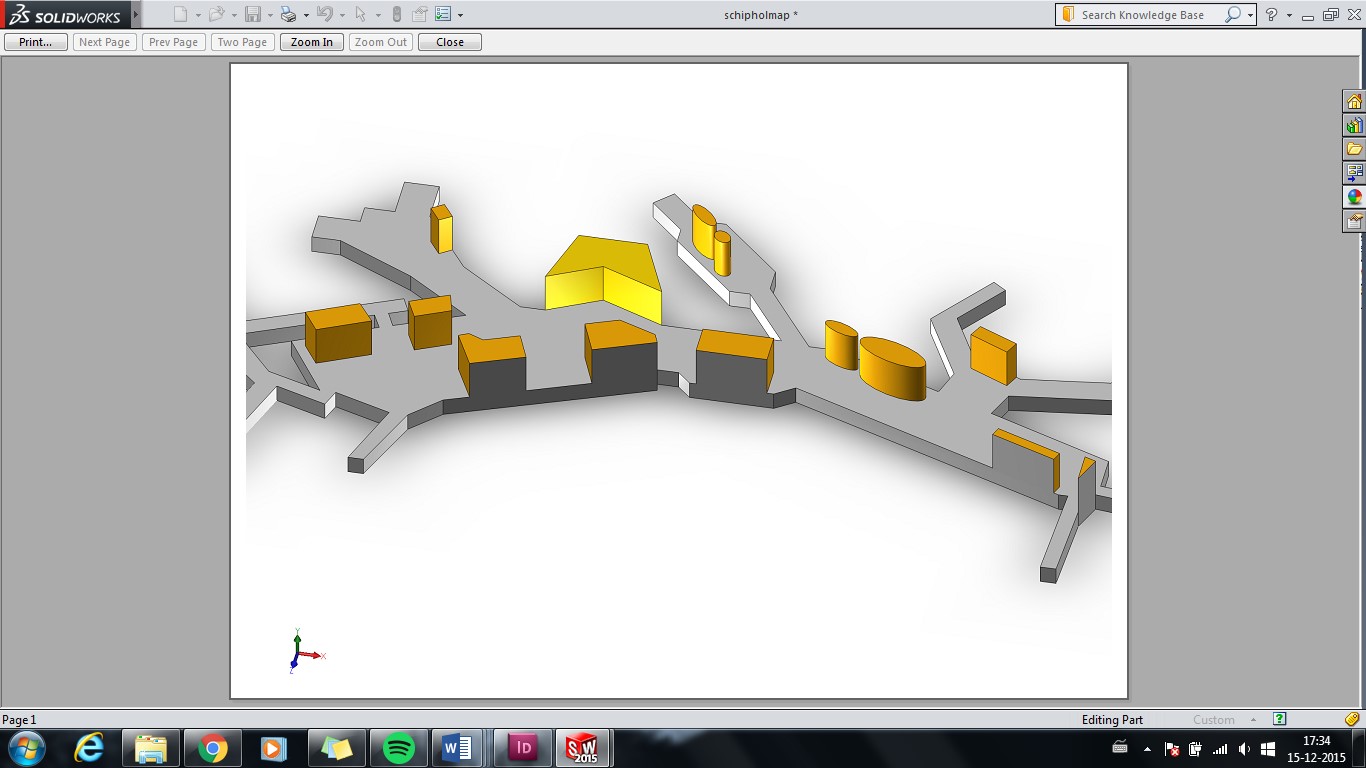Click the volume speaker tray icon

point(1244,749)
